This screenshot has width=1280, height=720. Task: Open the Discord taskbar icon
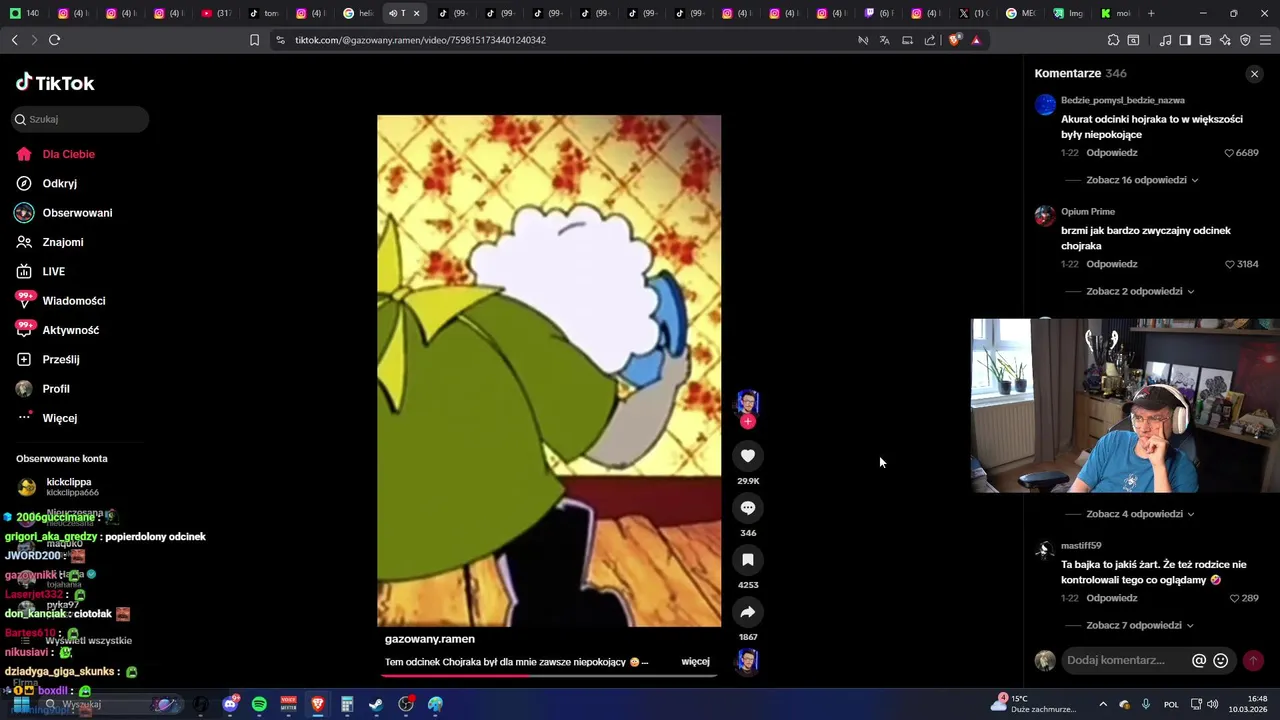[230, 704]
